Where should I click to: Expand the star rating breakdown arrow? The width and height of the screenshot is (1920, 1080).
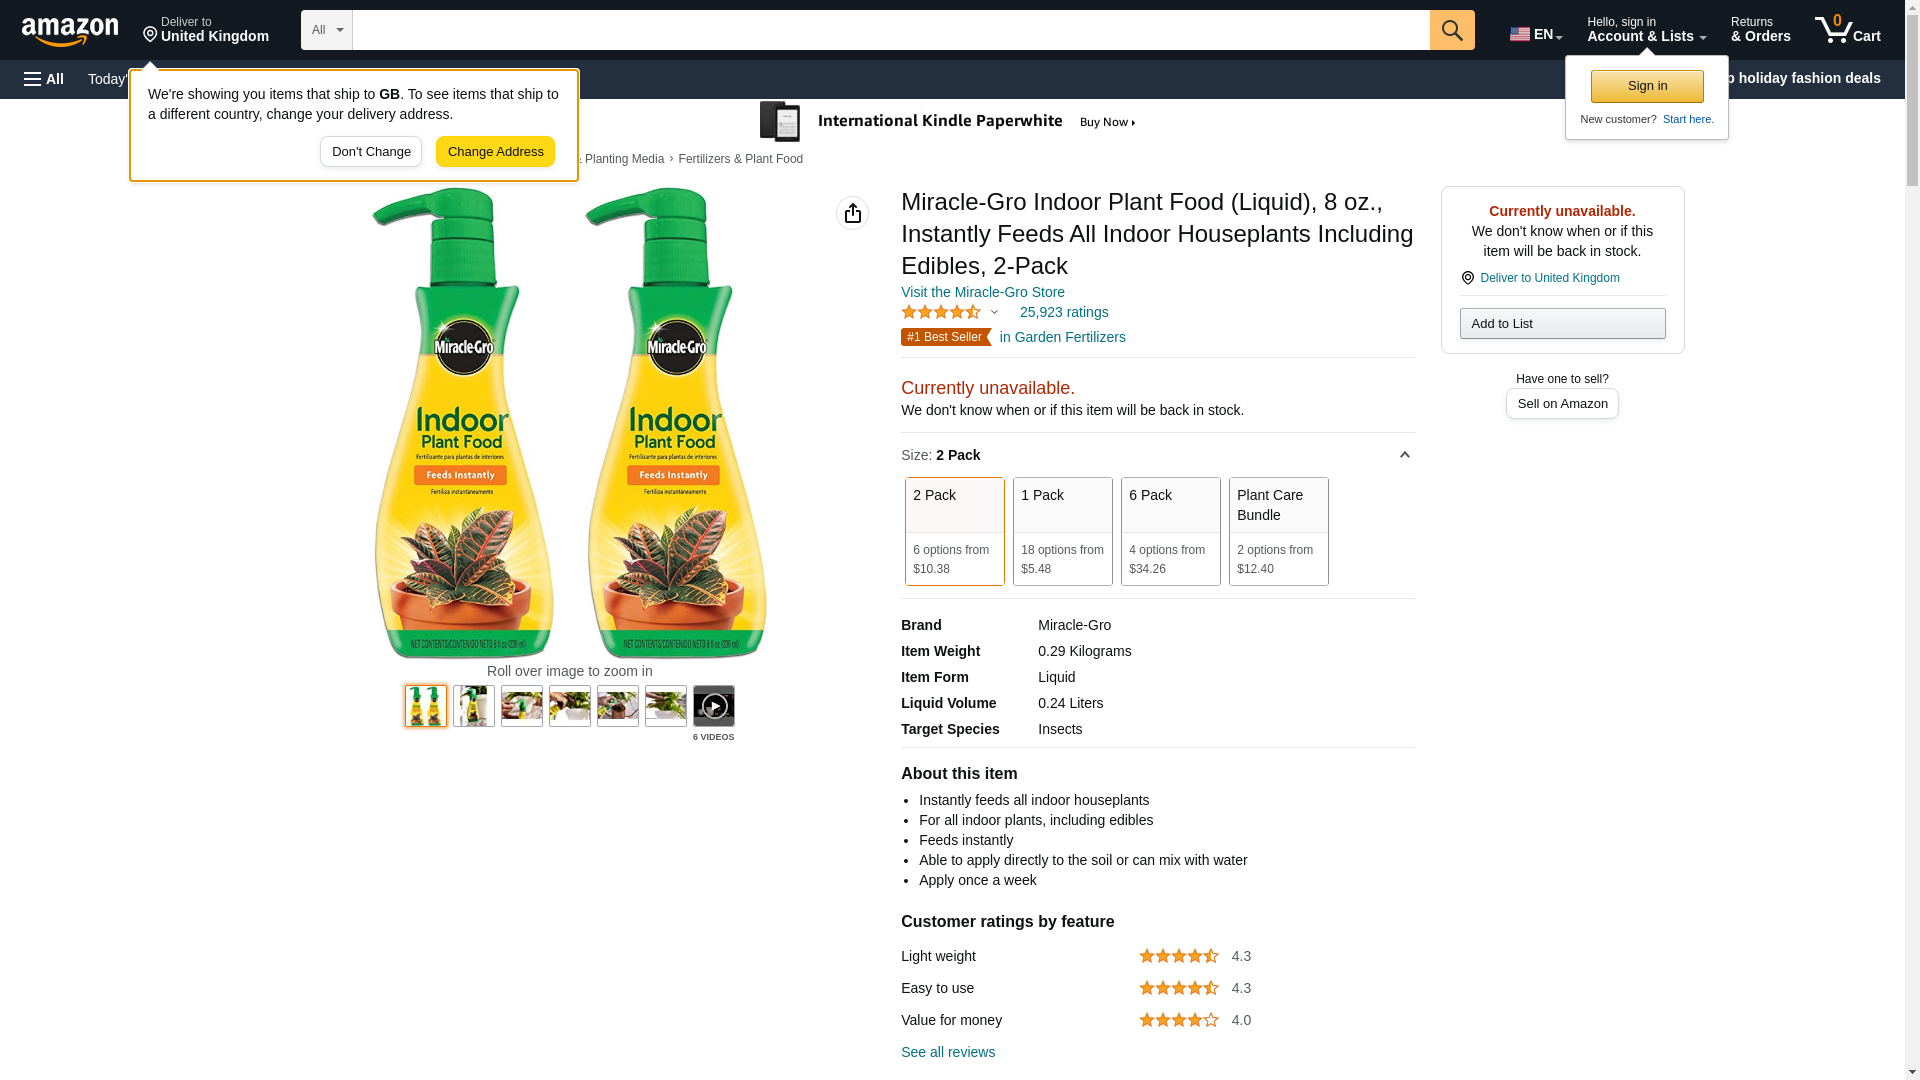[994, 312]
